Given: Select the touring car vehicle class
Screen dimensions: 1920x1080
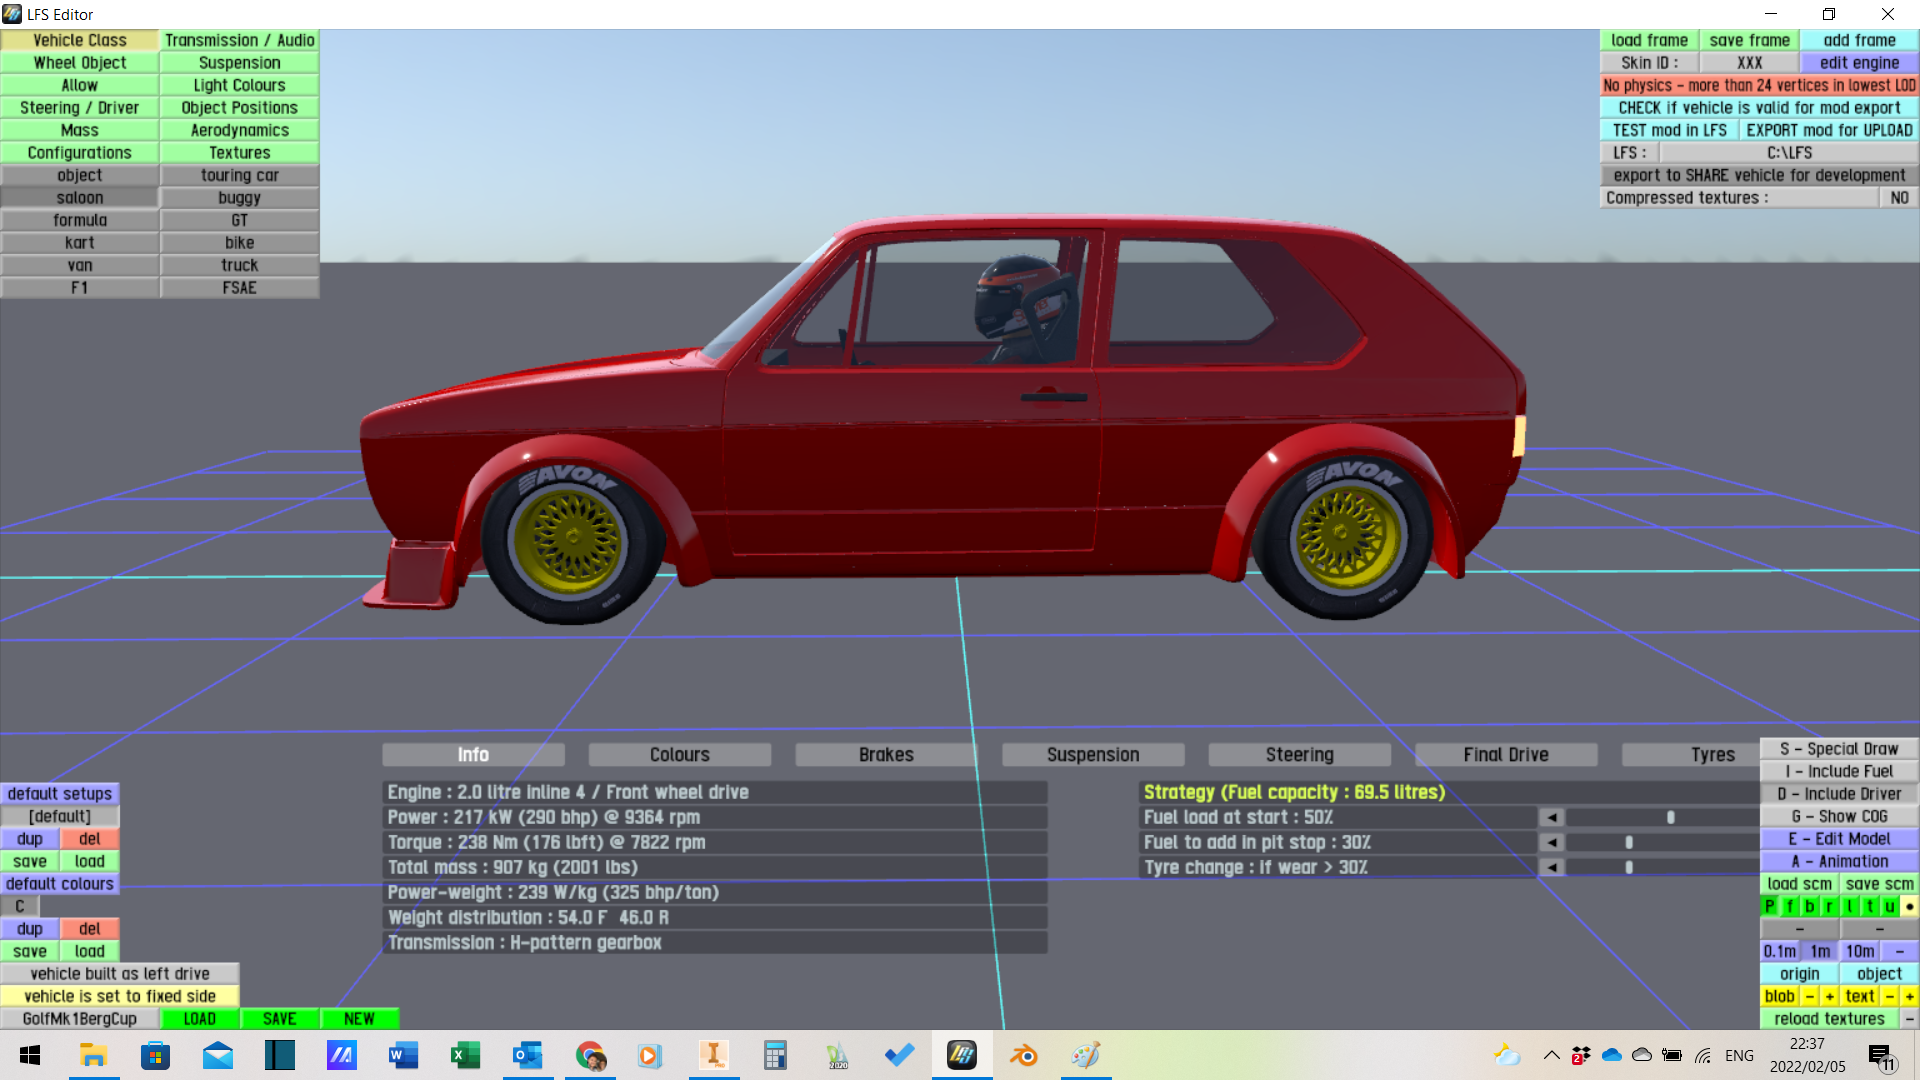Looking at the screenshot, I should coord(239,175).
